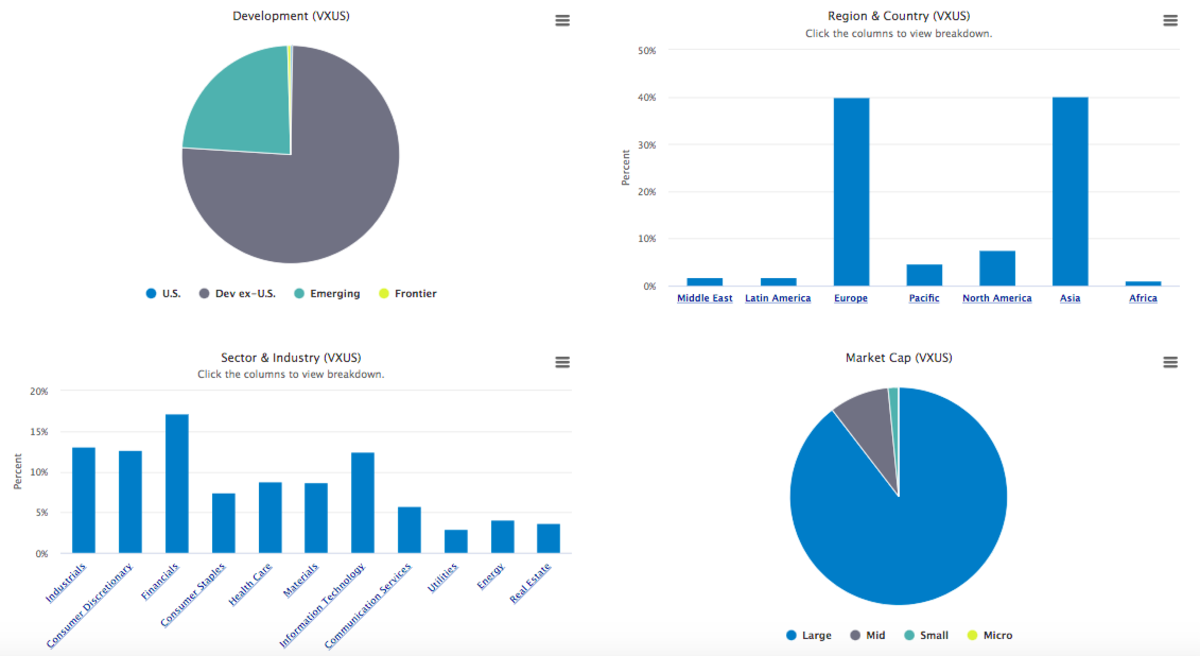The width and height of the screenshot is (1200, 656).
Task: Click the Middle East bar
Action: tap(705, 282)
